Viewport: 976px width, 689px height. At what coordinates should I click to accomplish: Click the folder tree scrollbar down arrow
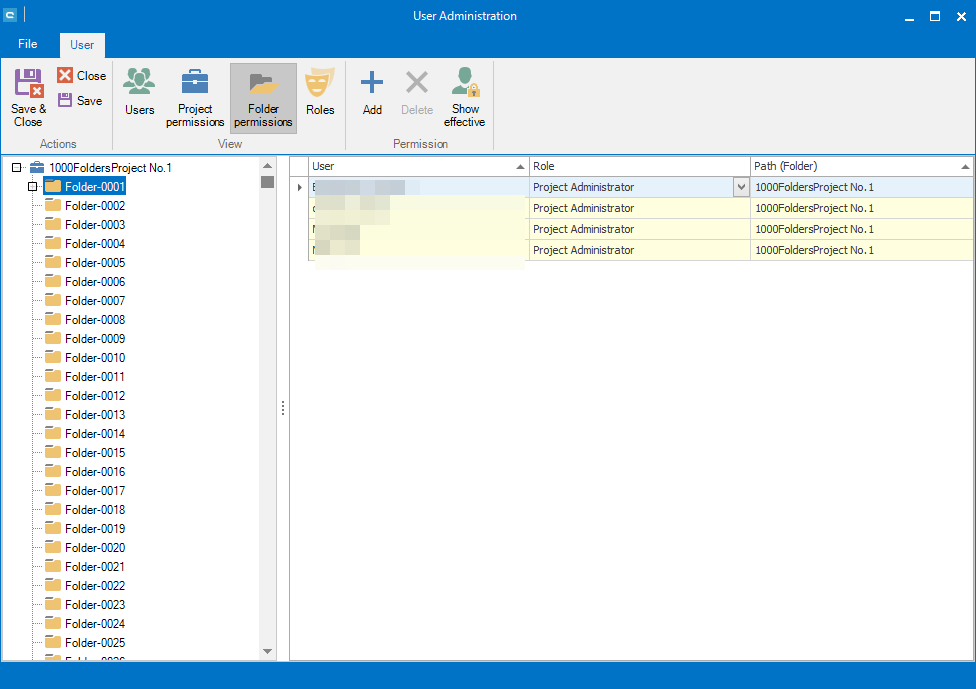click(267, 651)
